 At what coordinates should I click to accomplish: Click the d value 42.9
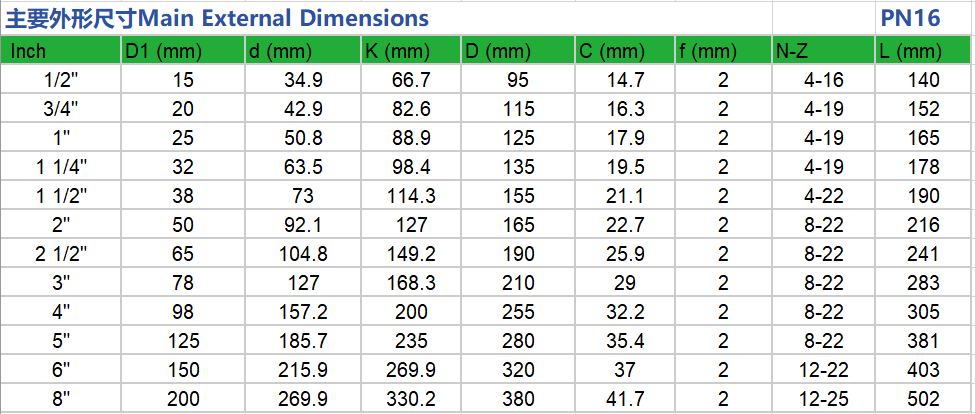click(302, 109)
